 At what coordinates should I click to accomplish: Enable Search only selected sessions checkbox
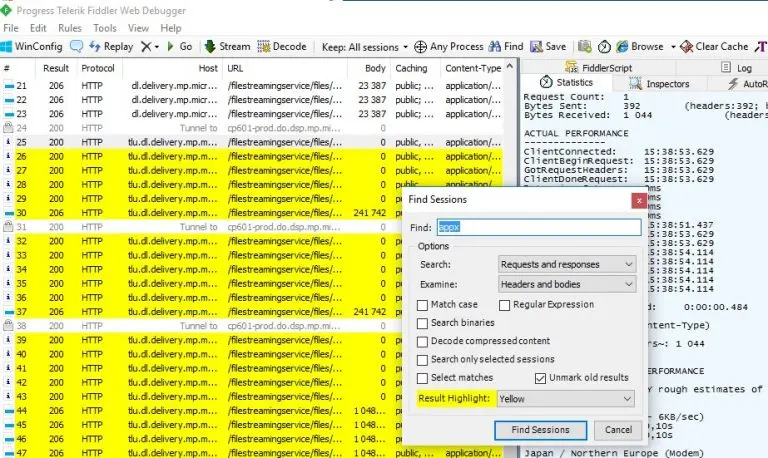(422, 360)
